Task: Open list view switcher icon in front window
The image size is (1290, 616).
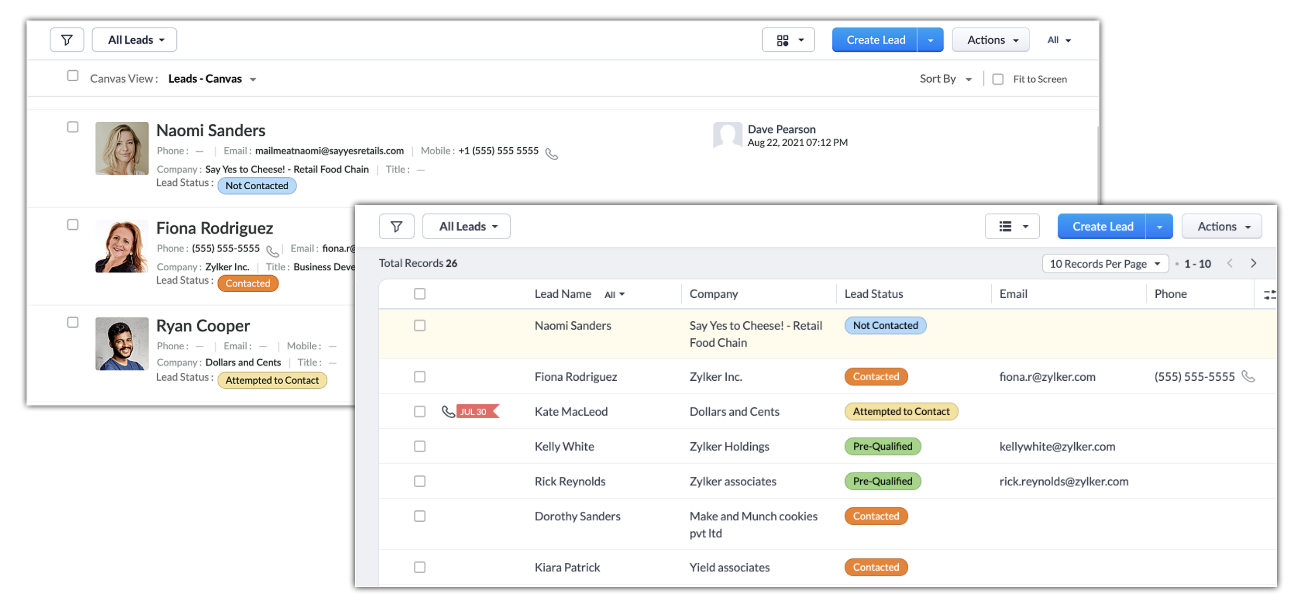Action: 1012,227
